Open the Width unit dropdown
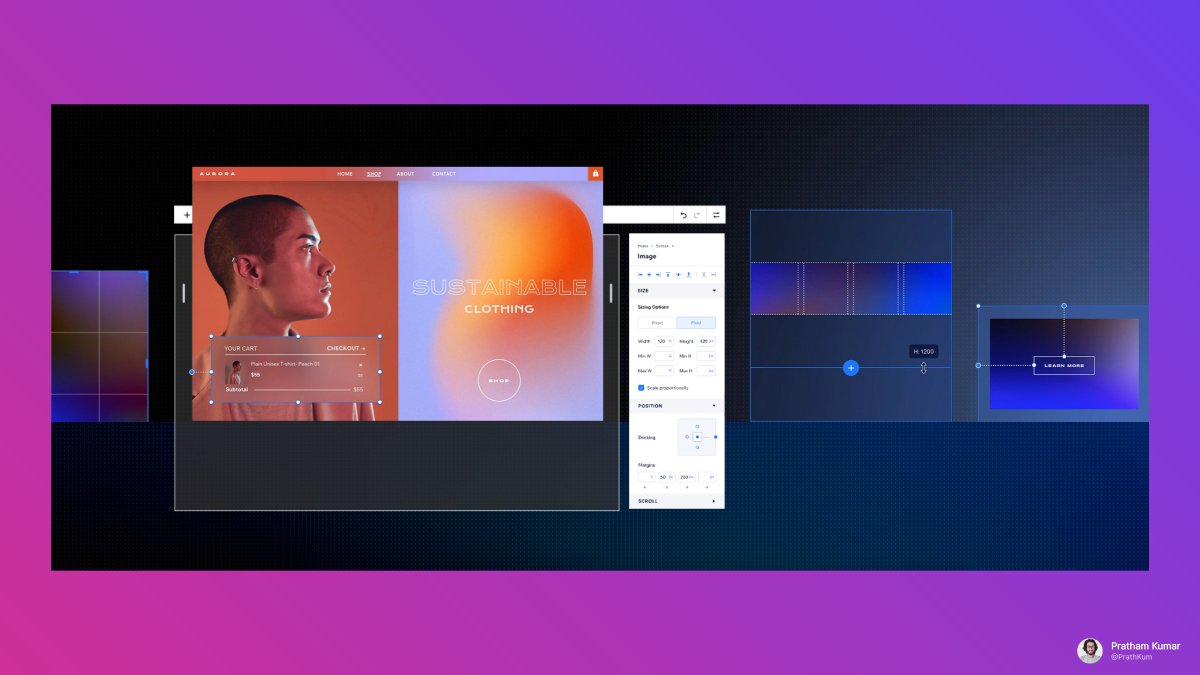1200x675 pixels. click(x=670, y=341)
